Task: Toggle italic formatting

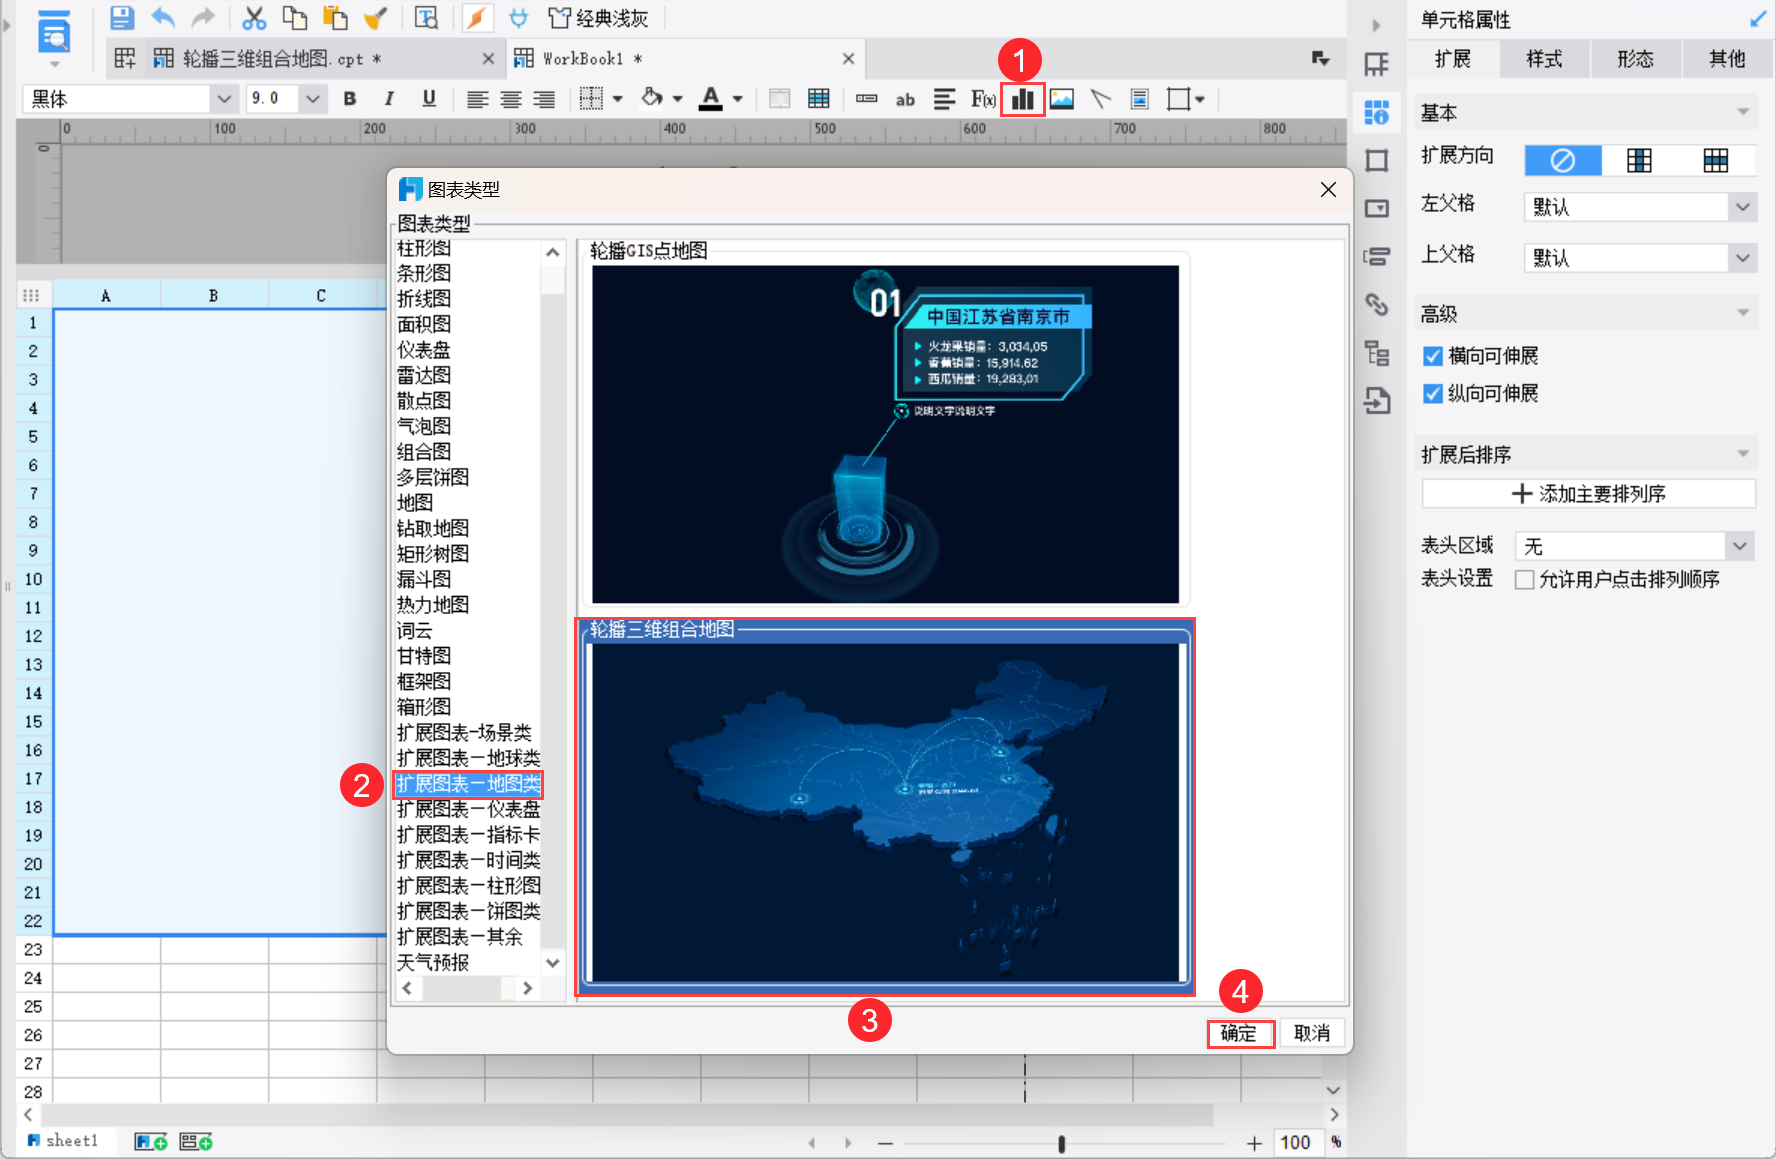Action: tap(389, 99)
